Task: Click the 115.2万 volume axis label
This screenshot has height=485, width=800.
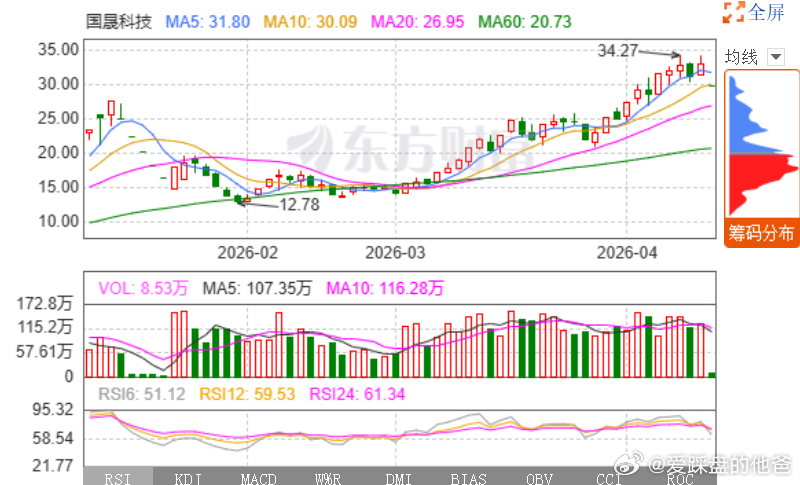Action: pos(44,326)
